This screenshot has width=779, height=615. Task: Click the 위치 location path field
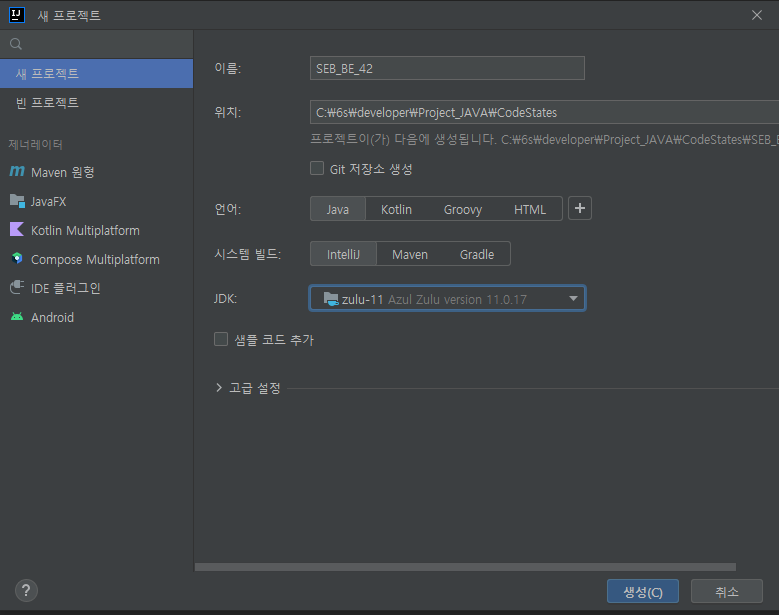pyautogui.click(x=545, y=112)
